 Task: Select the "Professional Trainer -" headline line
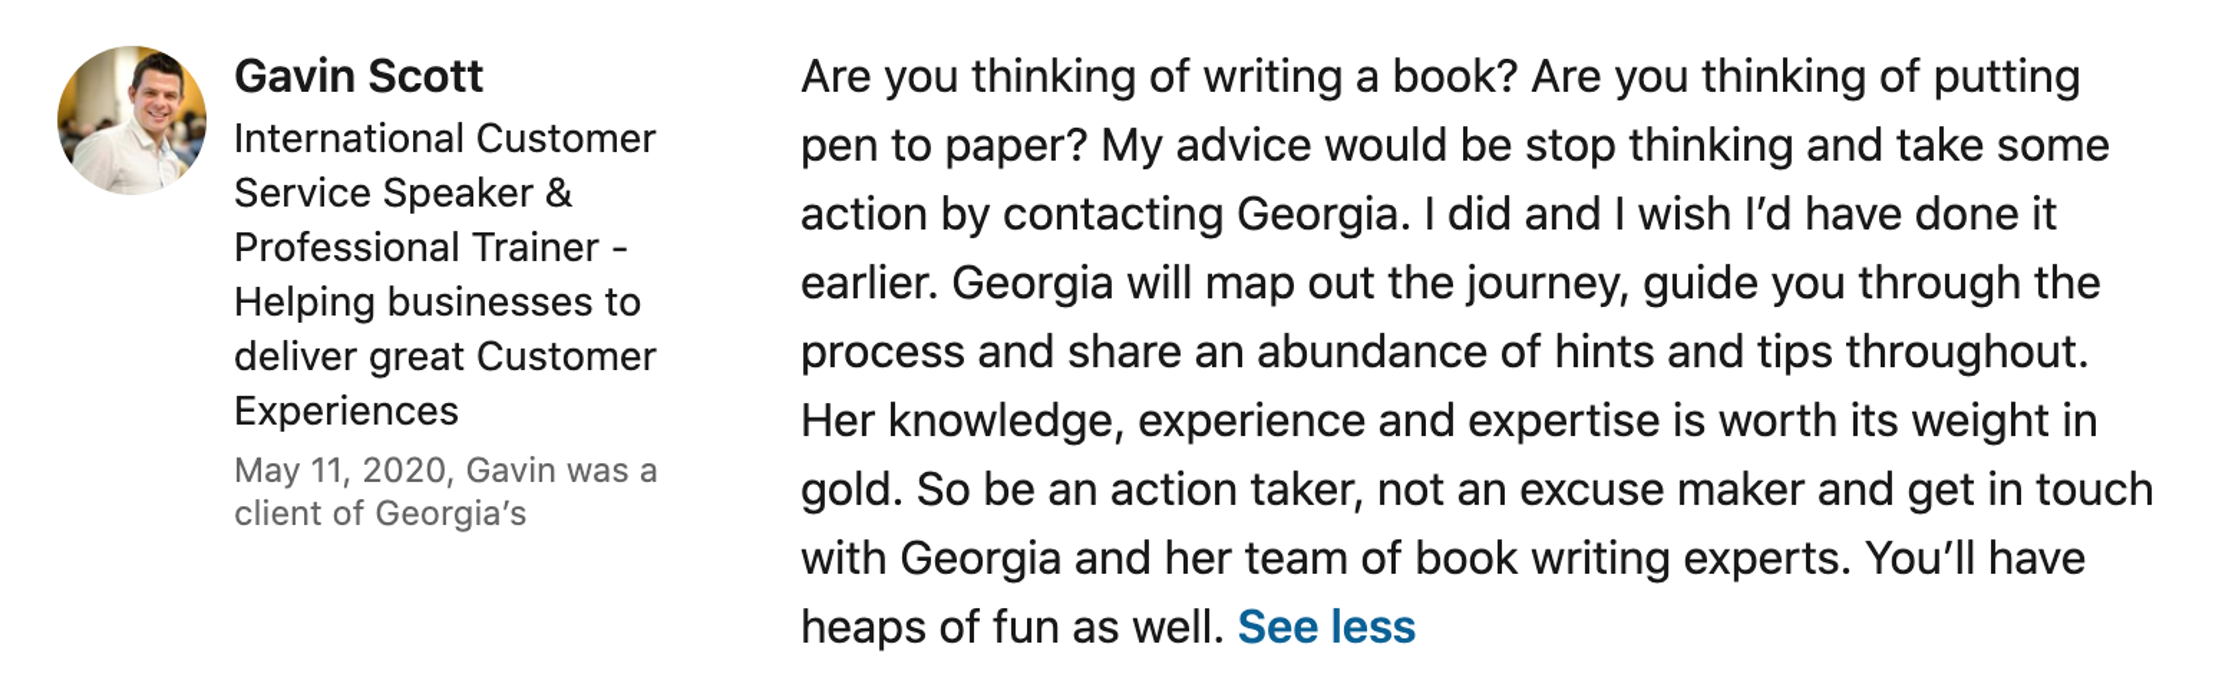[430, 248]
